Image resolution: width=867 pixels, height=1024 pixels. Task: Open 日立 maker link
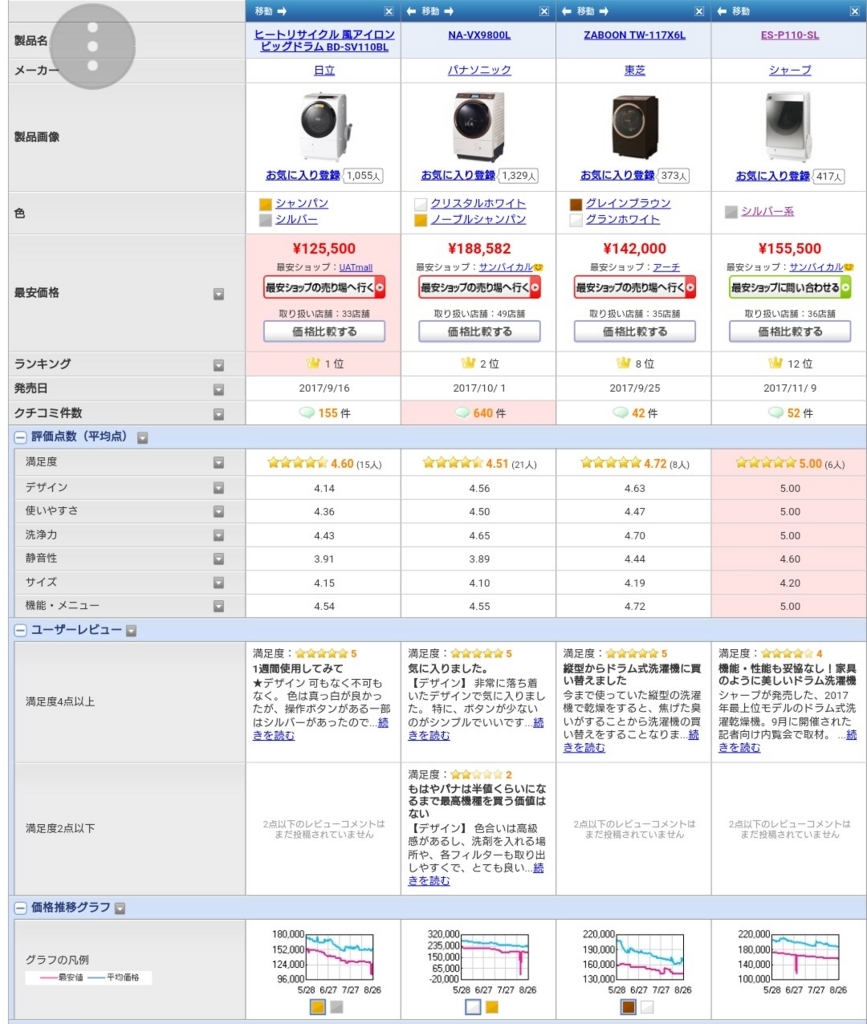324,70
